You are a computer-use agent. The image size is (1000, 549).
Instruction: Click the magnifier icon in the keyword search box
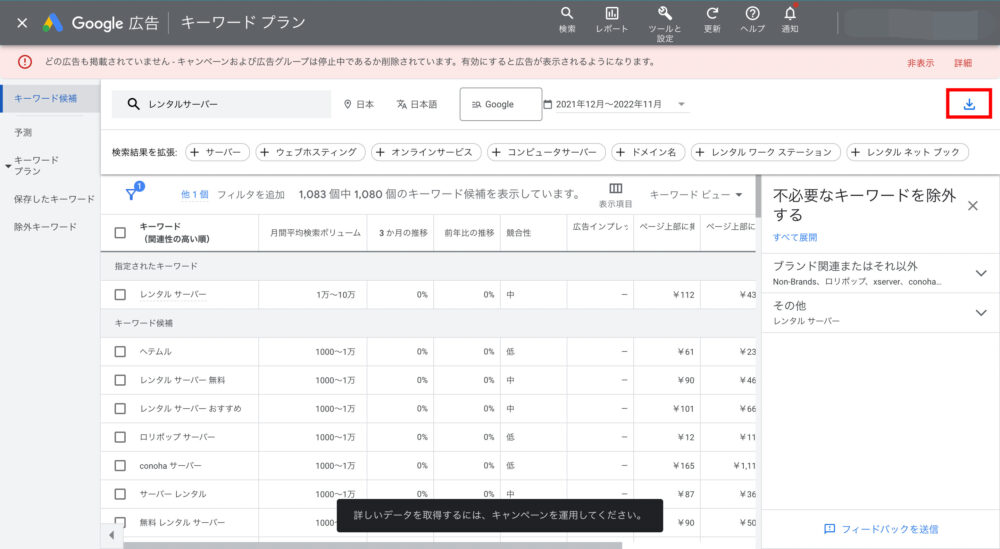133,104
